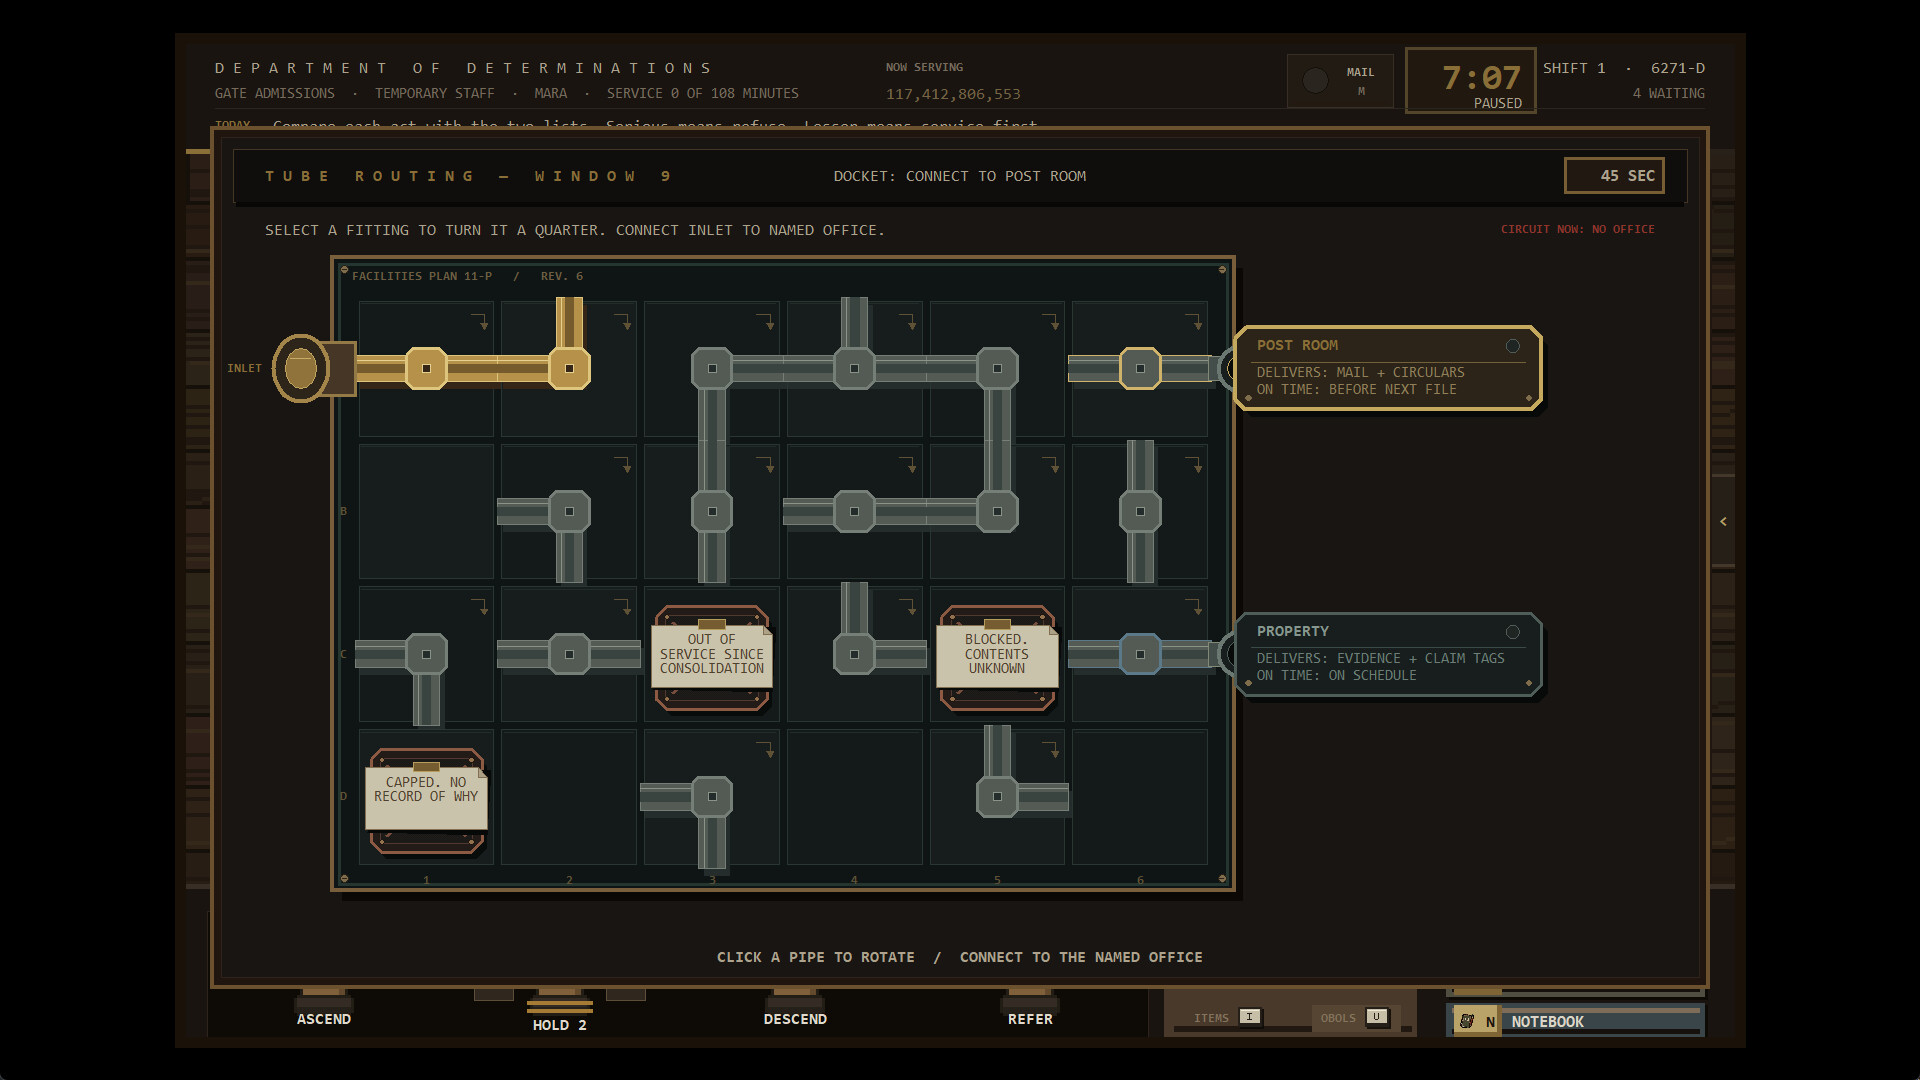The width and height of the screenshot is (1920, 1080).
Task: Turn the elbow fitting in row D, column 5
Action: (997, 797)
